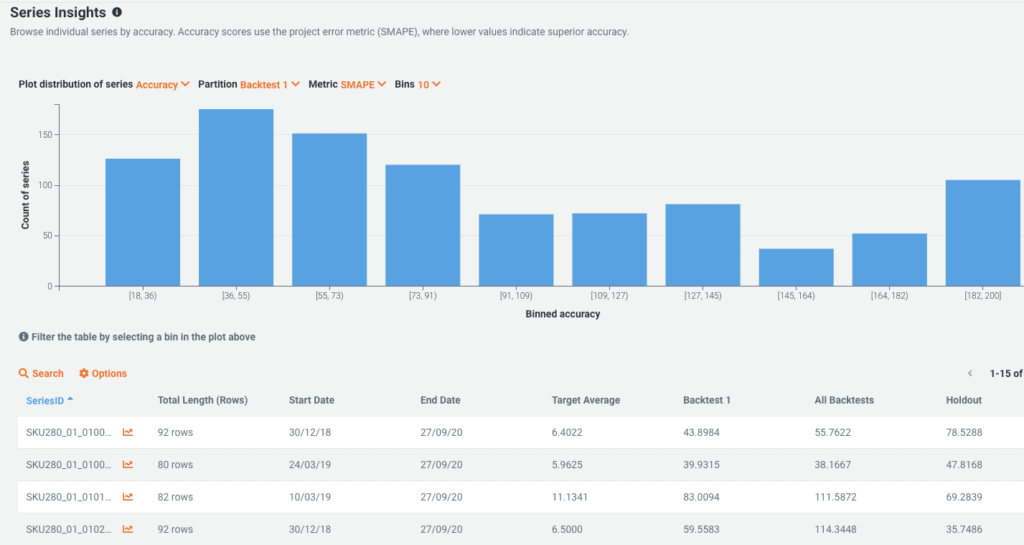Open the Bins 10 dropdown
Screen dimensions: 1024x545
[429, 85]
